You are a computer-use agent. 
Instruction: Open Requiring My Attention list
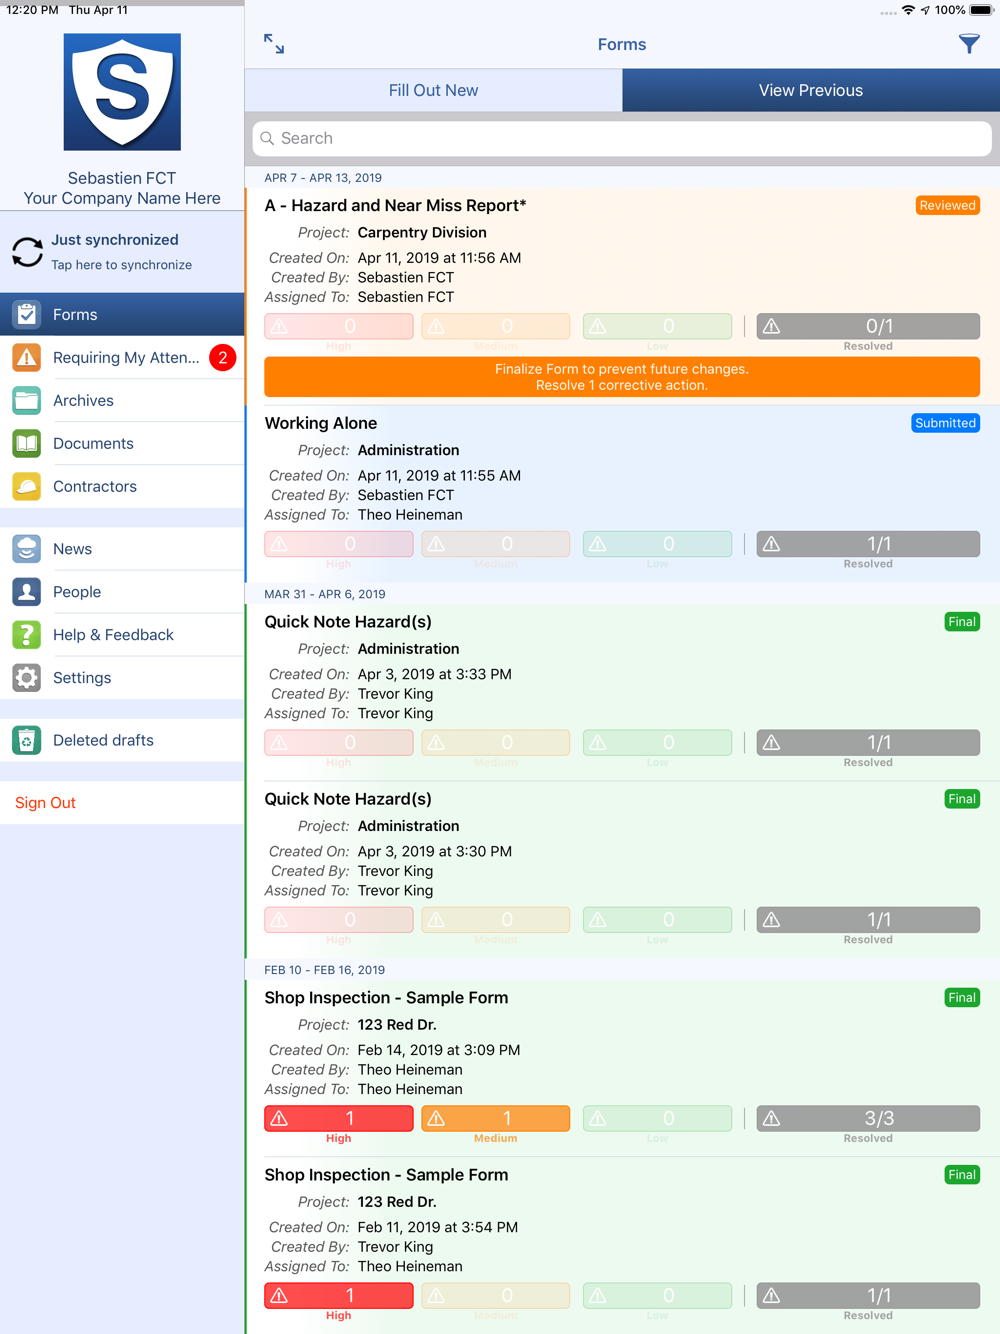[x=122, y=357]
